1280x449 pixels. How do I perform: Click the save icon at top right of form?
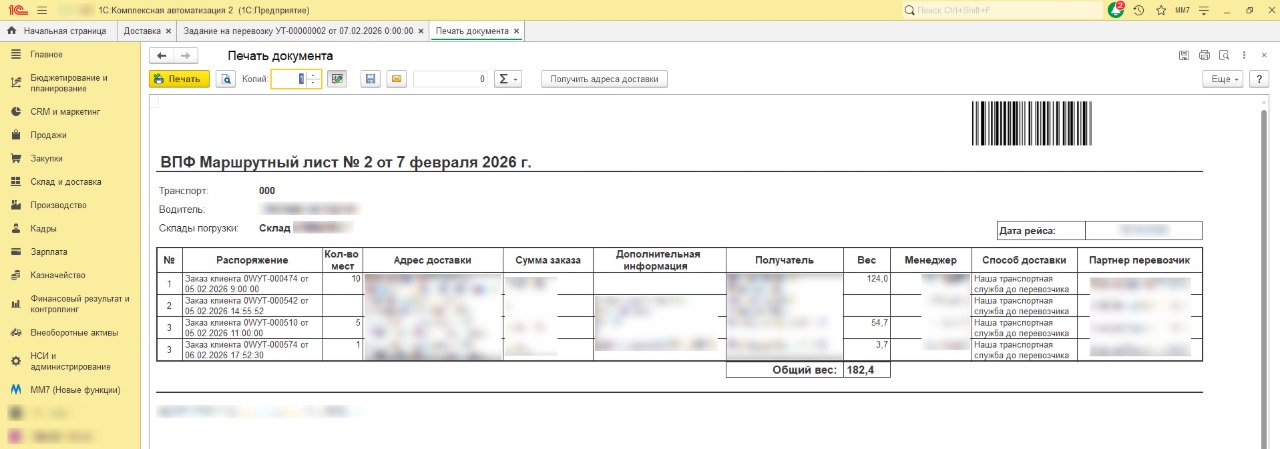(1184, 55)
